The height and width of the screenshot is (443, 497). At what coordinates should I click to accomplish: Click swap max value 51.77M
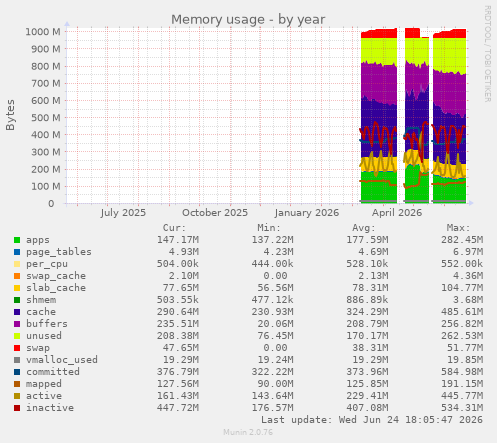(465, 348)
